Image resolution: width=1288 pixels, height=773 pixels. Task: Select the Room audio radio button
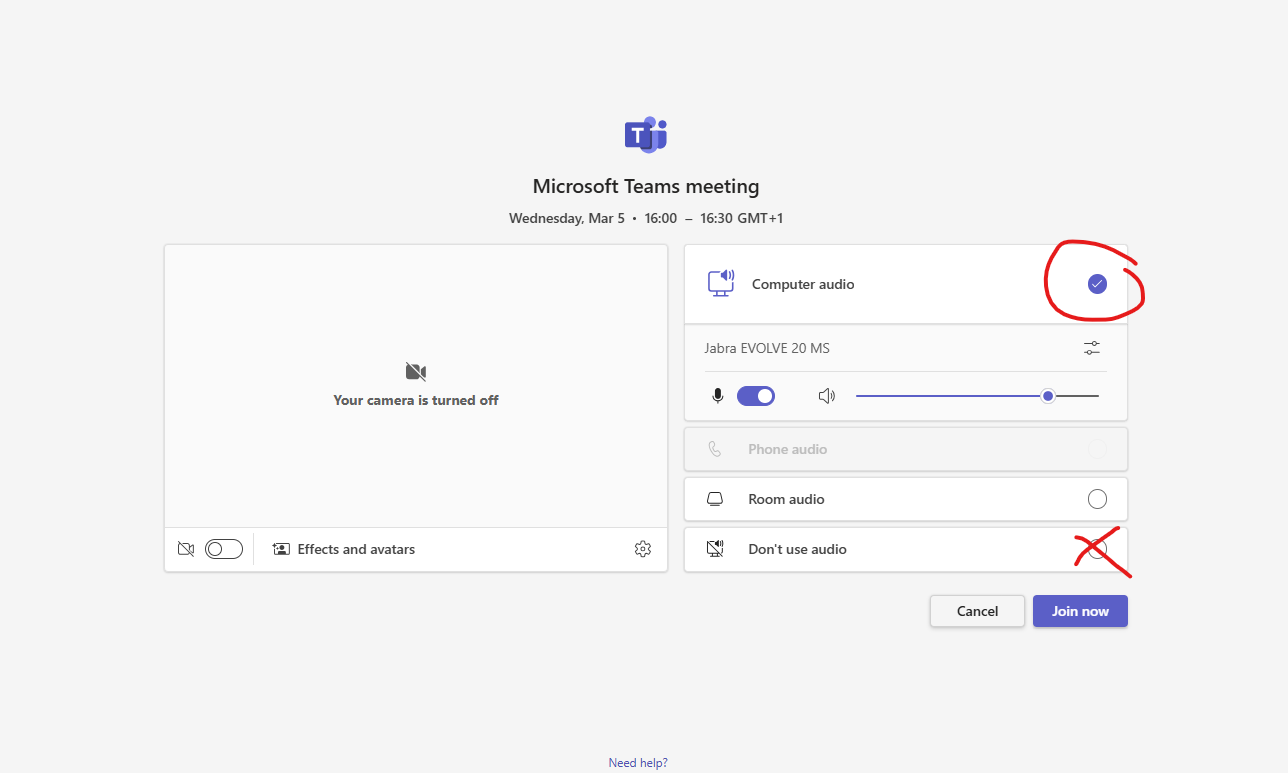tap(1097, 499)
